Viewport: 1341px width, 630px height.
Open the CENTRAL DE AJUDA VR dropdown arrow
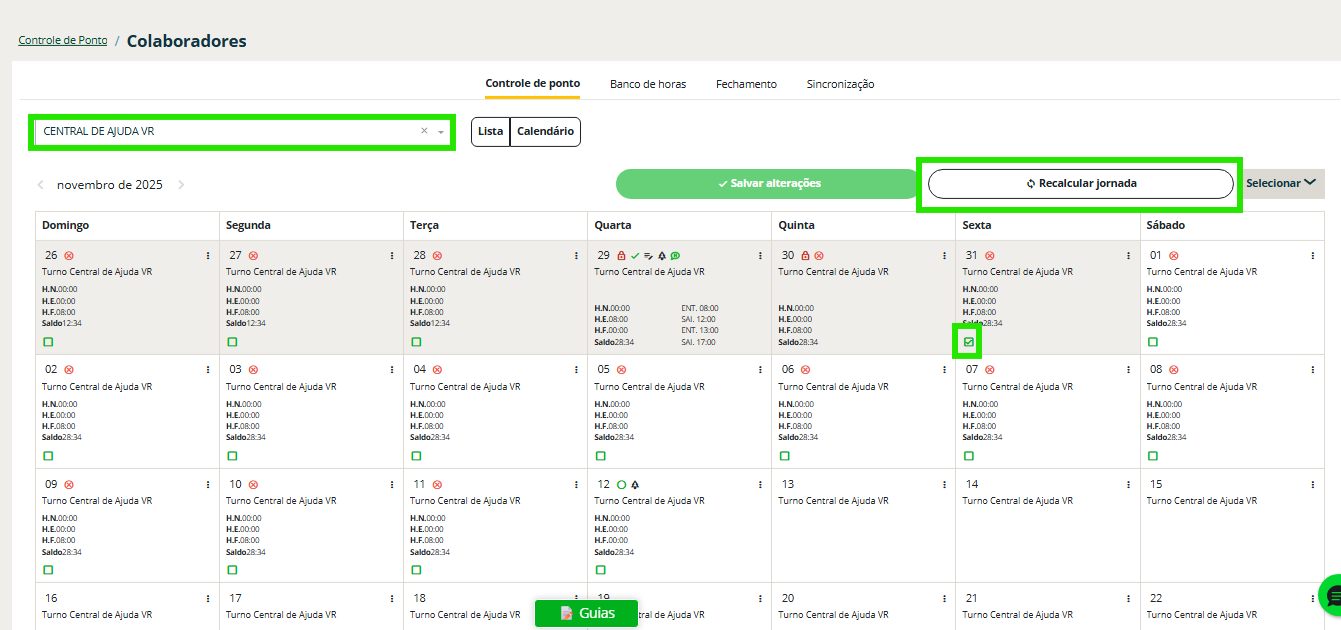point(441,132)
